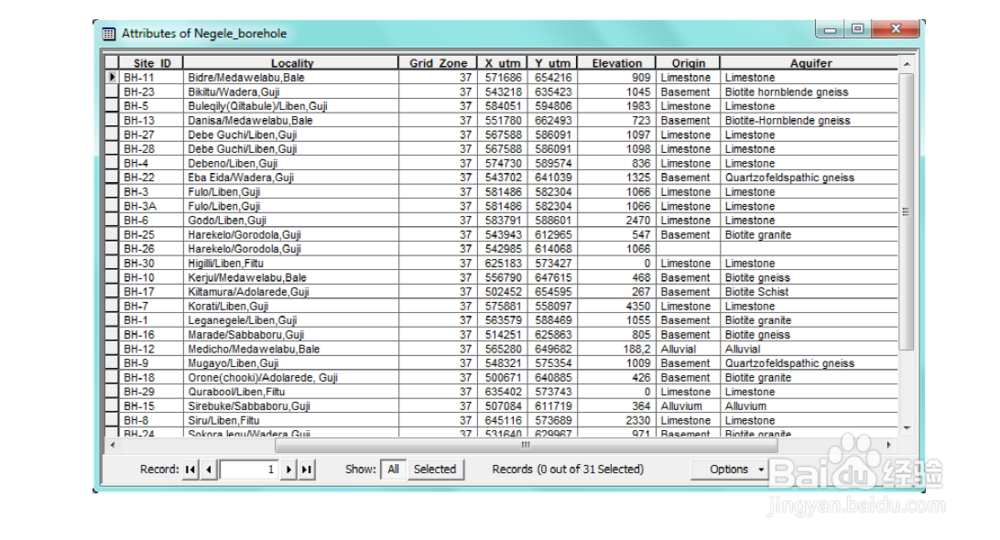The image size is (1000, 540).
Task: Select row marker box for BH-22
Action: coord(112,177)
